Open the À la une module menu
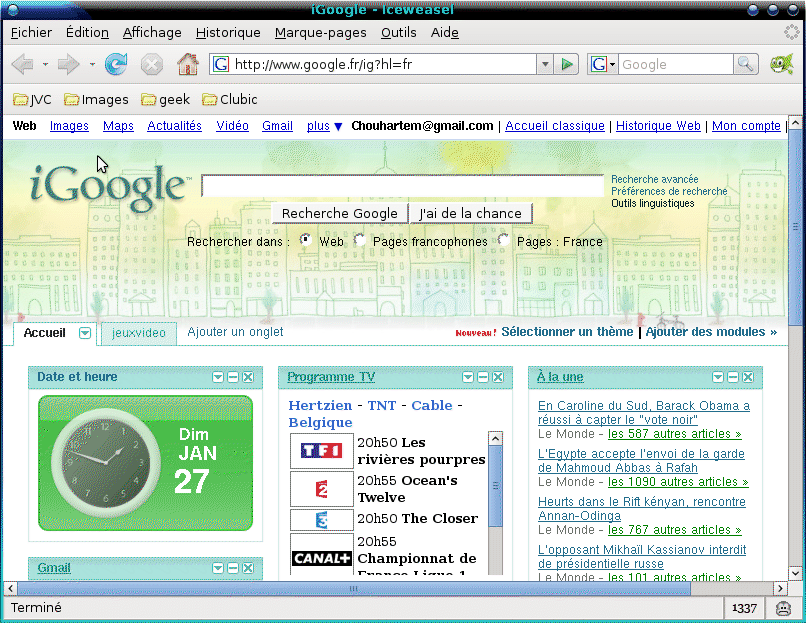The height and width of the screenshot is (623, 806). click(x=718, y=377)
